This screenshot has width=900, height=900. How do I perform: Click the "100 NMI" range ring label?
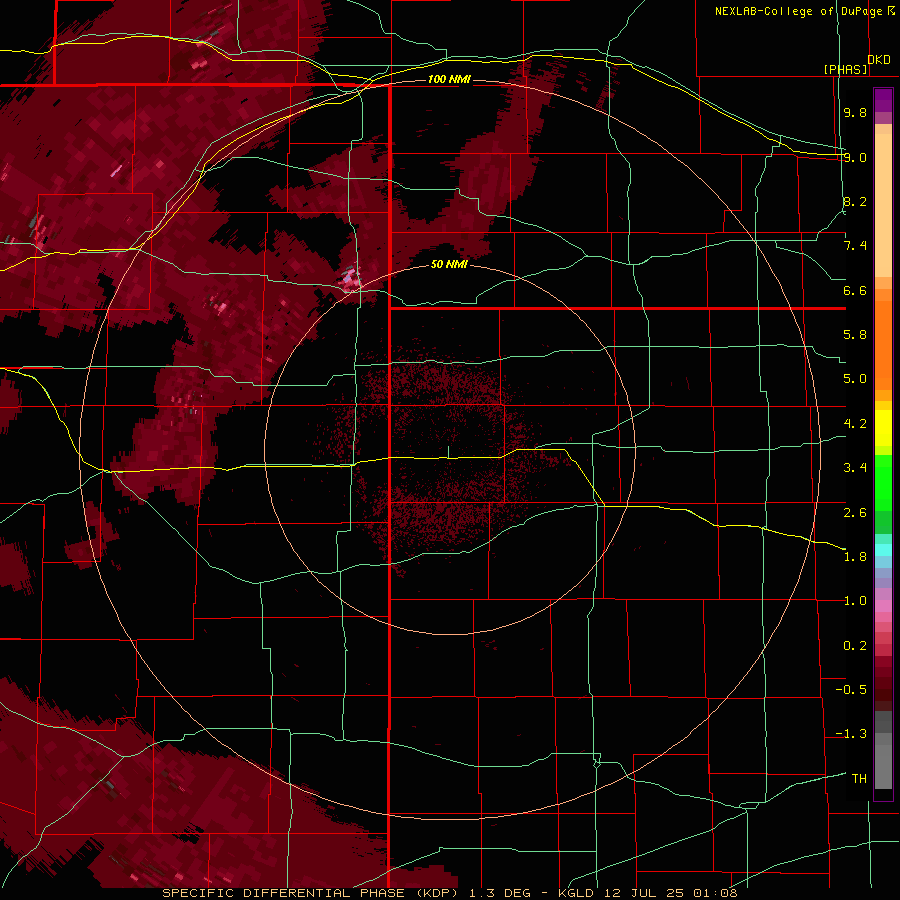pos(449,79)
